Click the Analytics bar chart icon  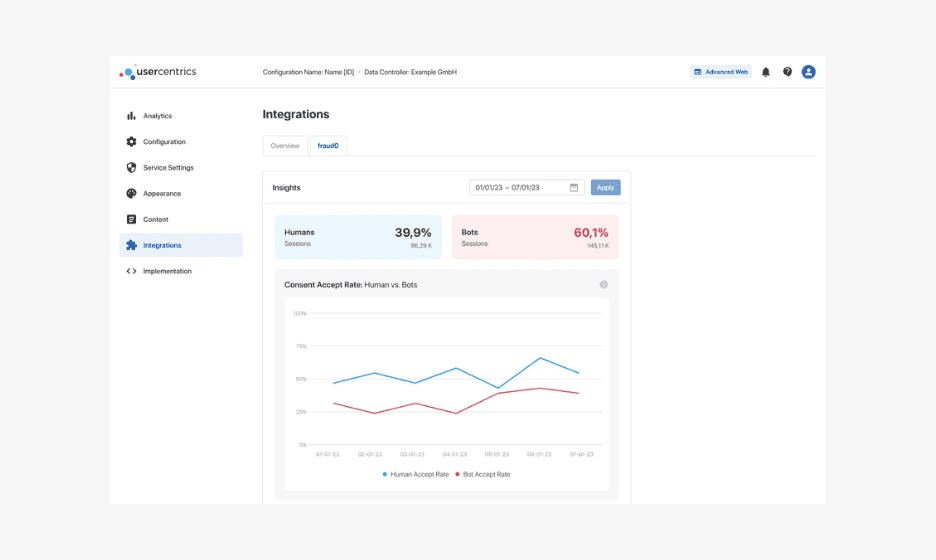131,116
